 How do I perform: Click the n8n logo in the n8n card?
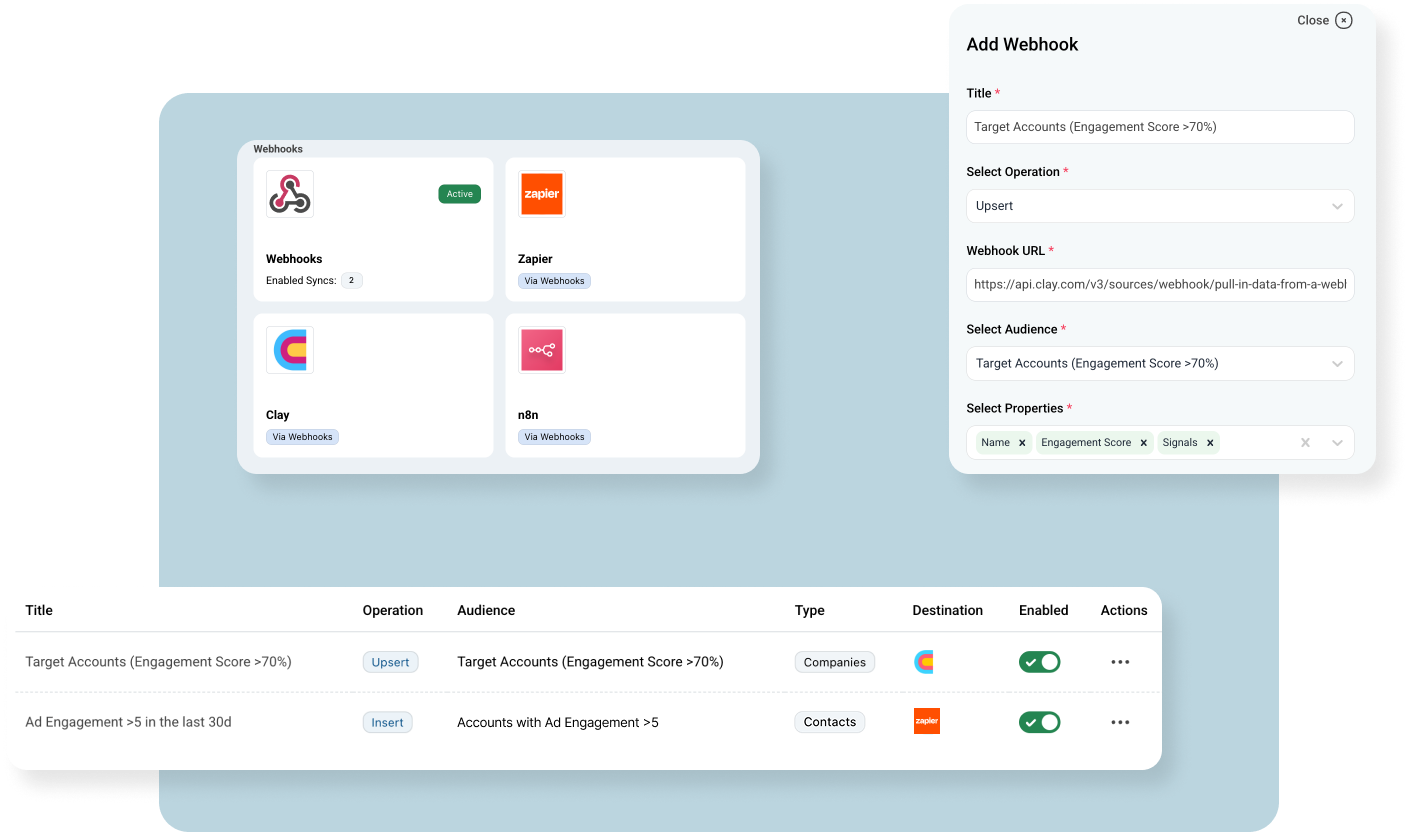[542, 350]
